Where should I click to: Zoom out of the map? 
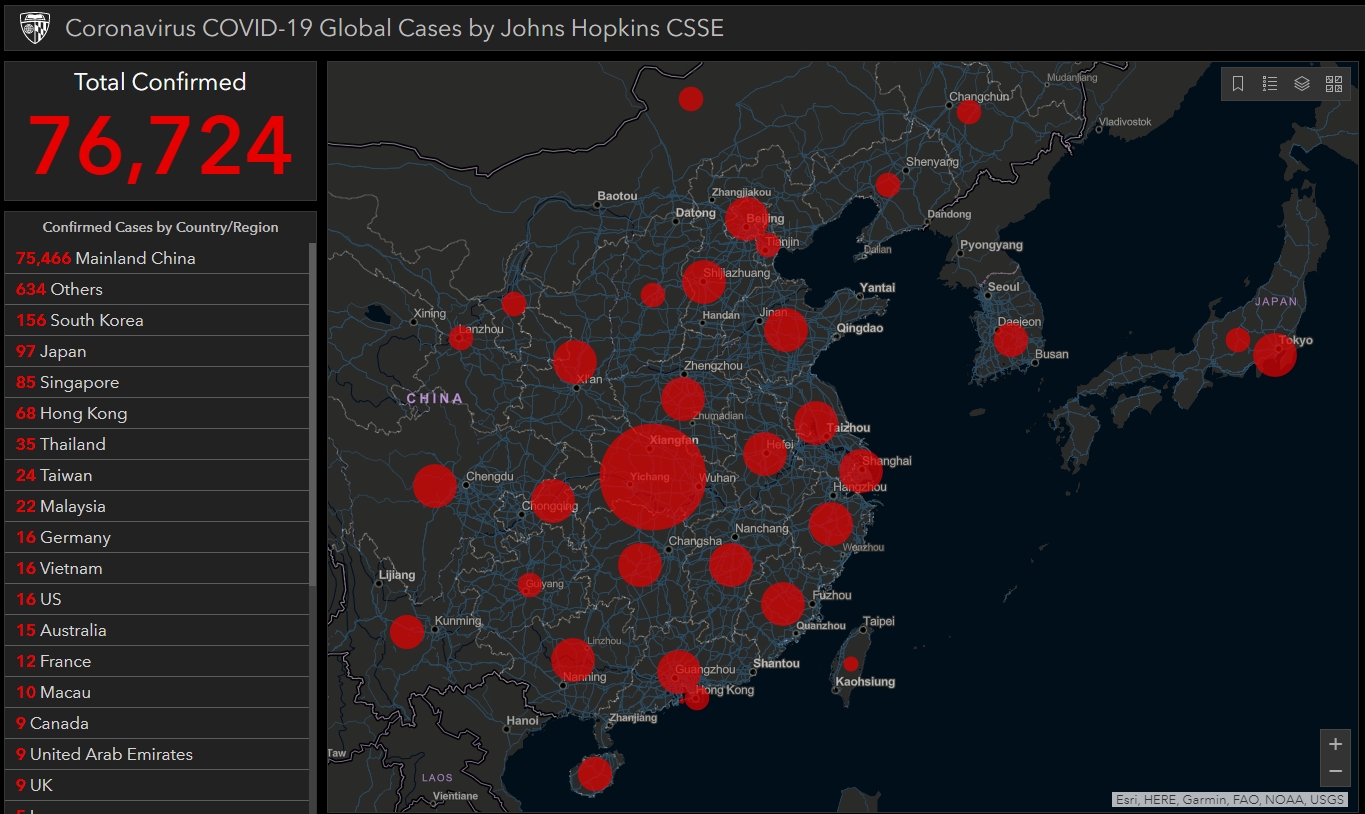[x=1335, y=772]
